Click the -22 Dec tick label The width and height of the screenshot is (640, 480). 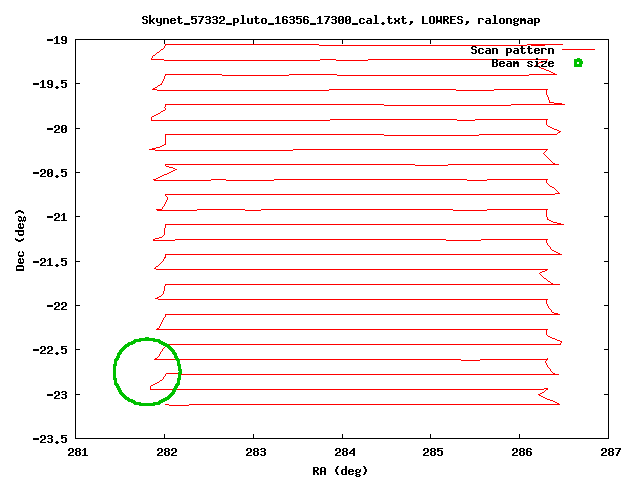coord(57,306)
